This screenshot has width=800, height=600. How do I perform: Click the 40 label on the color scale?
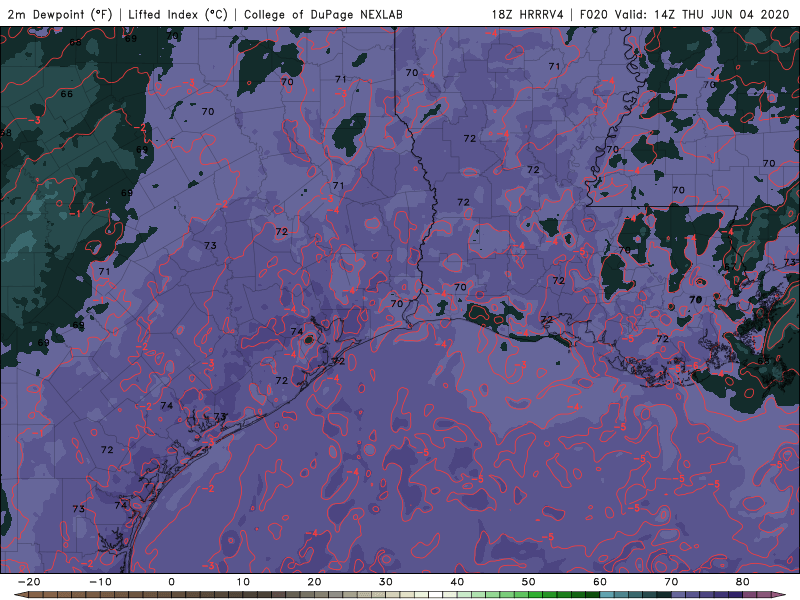pos(457,582)
